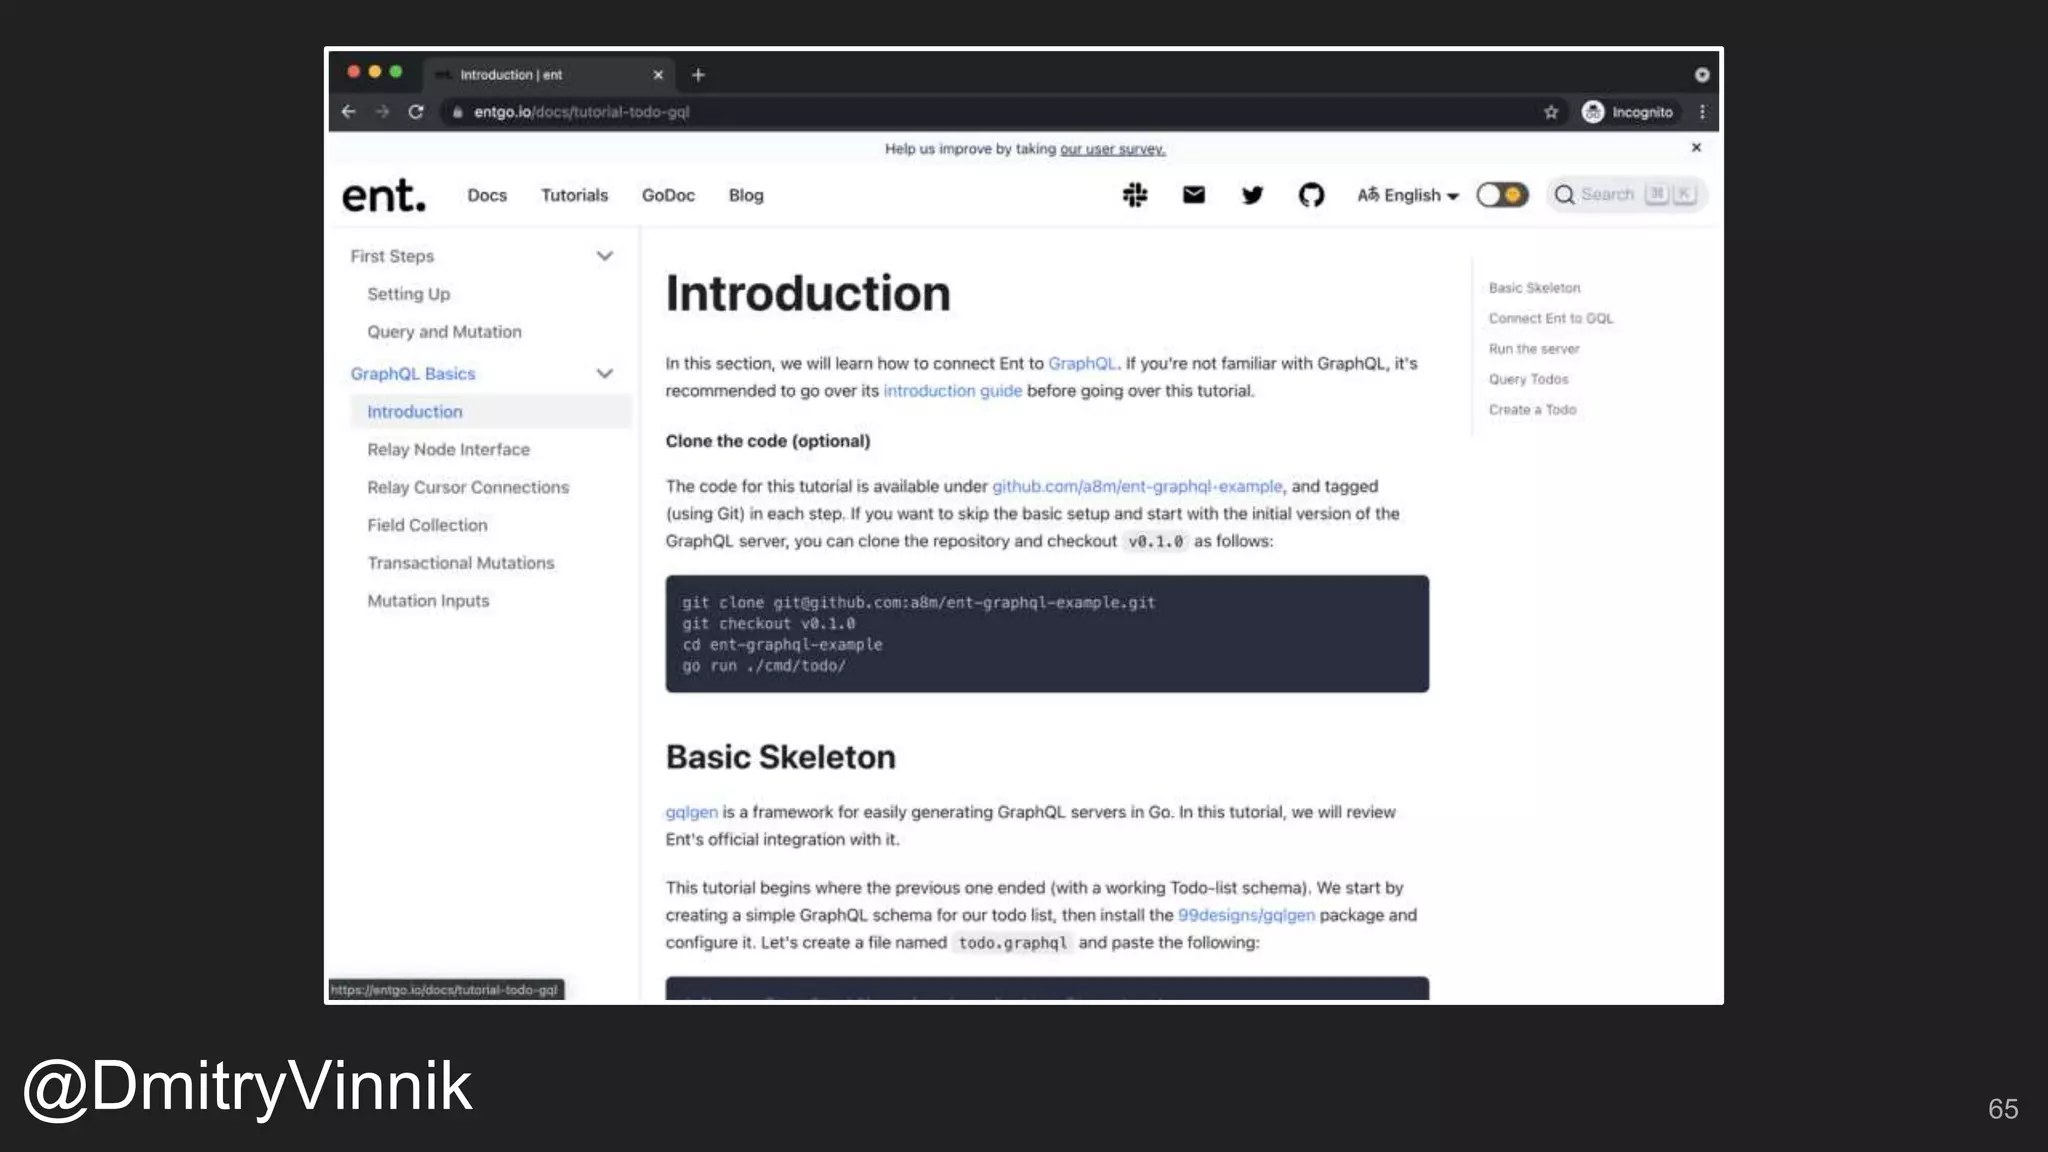
Task: Open a new browser tab
Action: click(x=698, y=75)
